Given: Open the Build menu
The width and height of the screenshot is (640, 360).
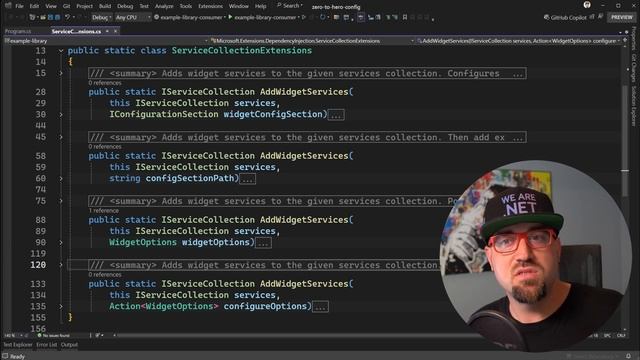Looking at the screenshot, I should pyautogui.click(x=105, y=6).
